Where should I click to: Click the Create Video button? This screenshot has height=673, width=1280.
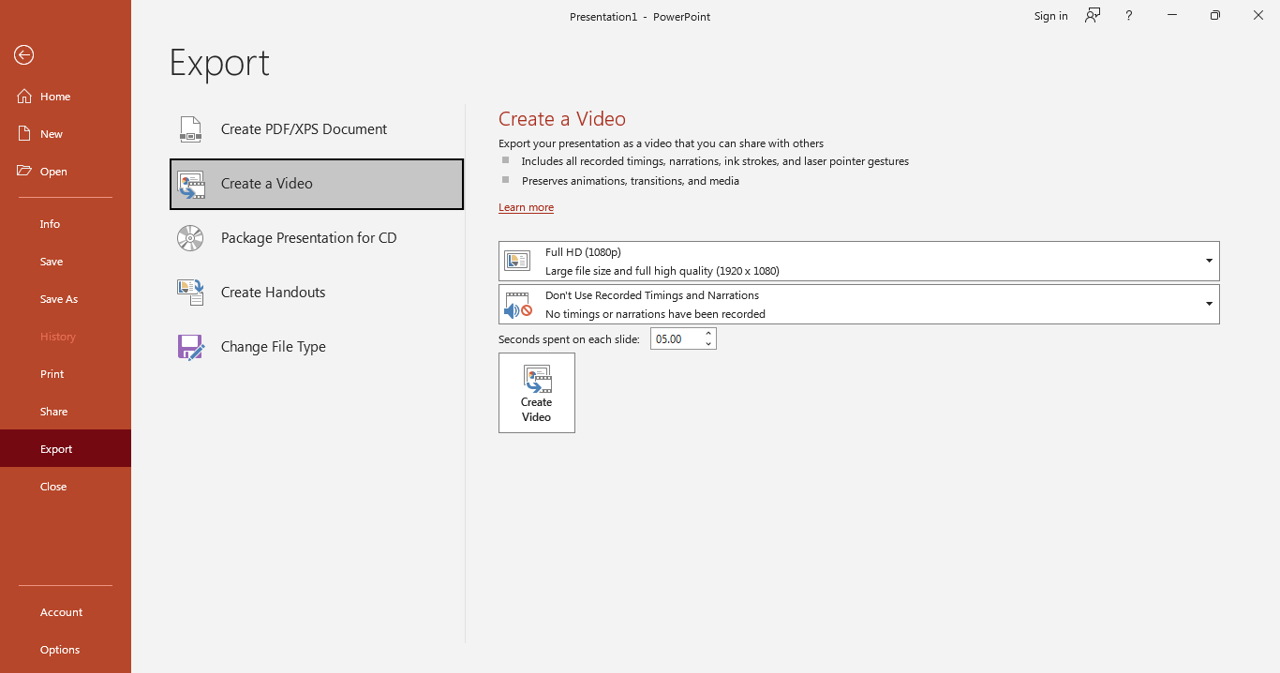pos(537,393)
